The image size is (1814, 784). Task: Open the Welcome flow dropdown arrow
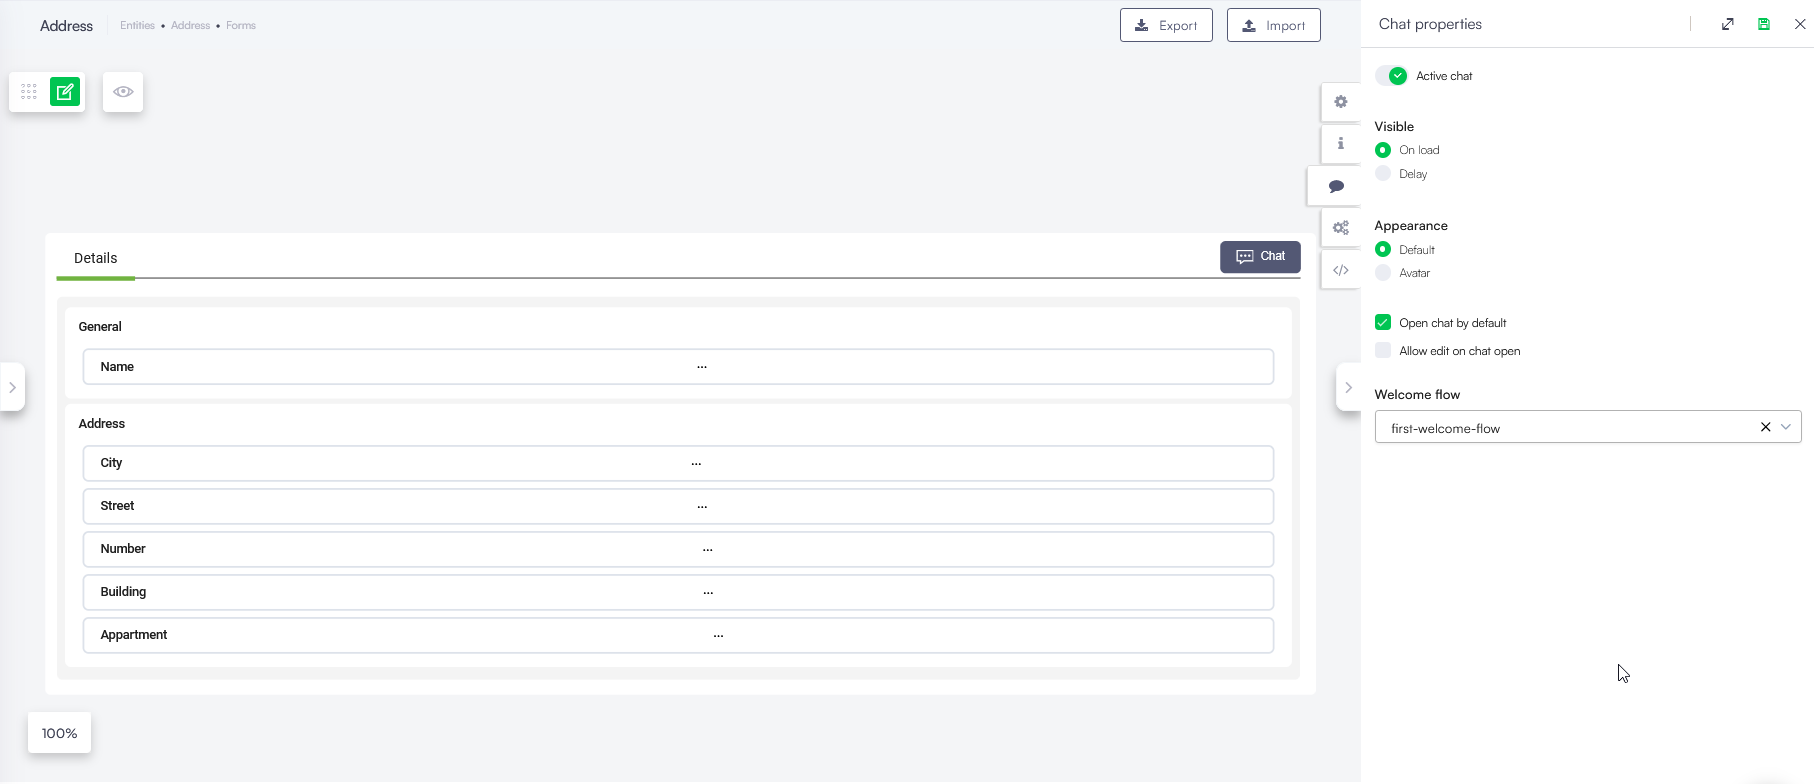coord(1786,427)
